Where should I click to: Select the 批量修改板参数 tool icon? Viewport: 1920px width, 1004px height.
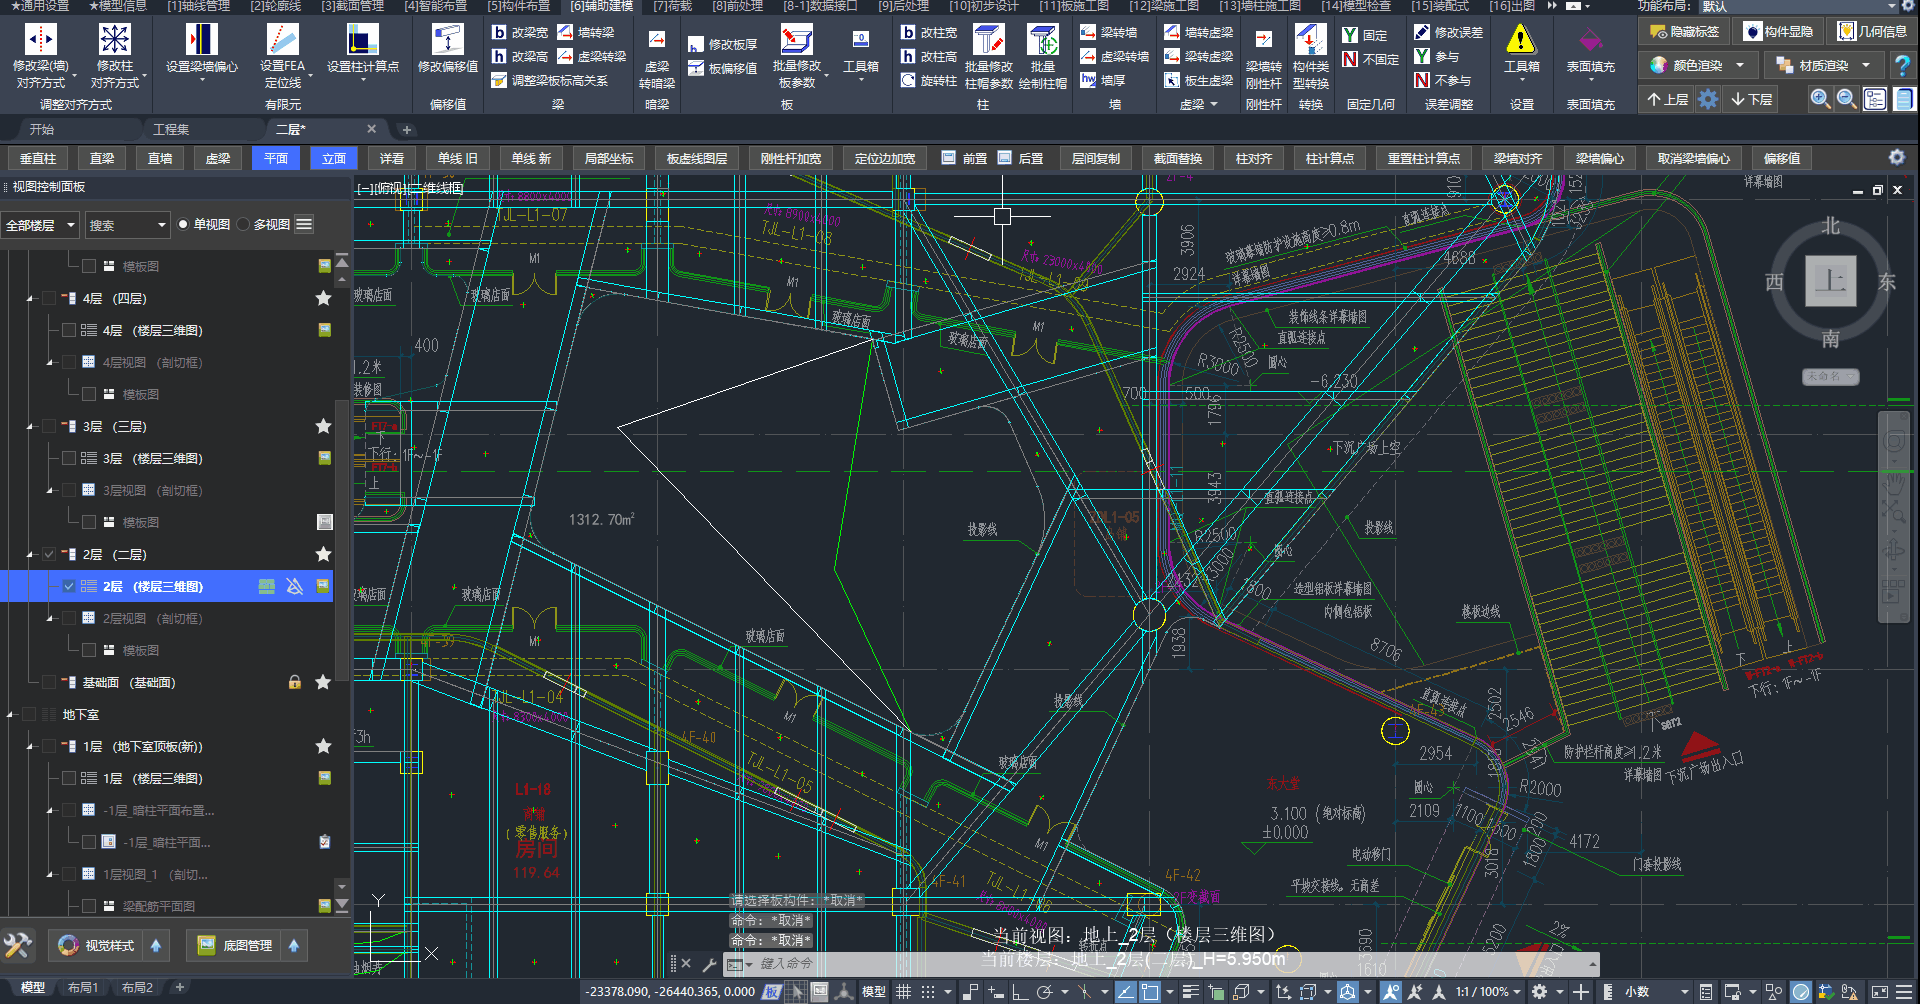pyautogui.click(x=797, y=40)
